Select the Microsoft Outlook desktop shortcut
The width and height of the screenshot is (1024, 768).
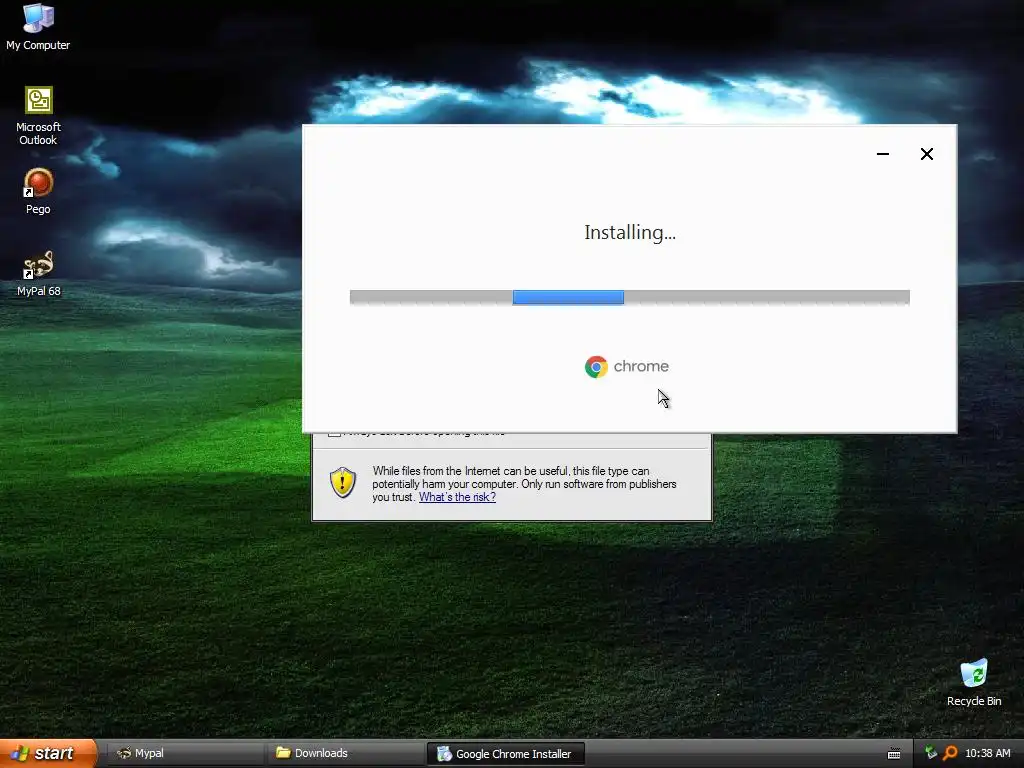click(38, 116)
